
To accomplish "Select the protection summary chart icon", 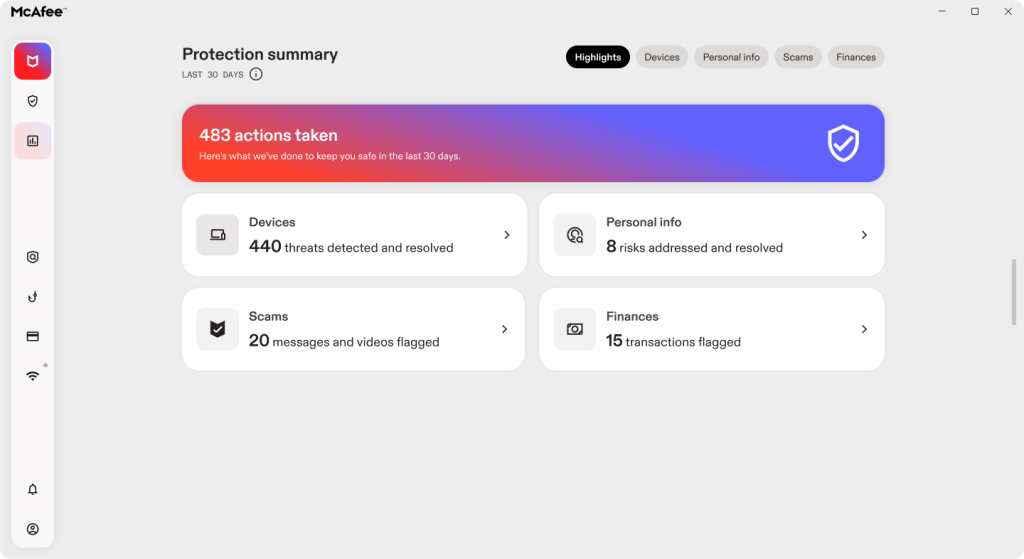I will pyautogui.click(x=33, y=141).
